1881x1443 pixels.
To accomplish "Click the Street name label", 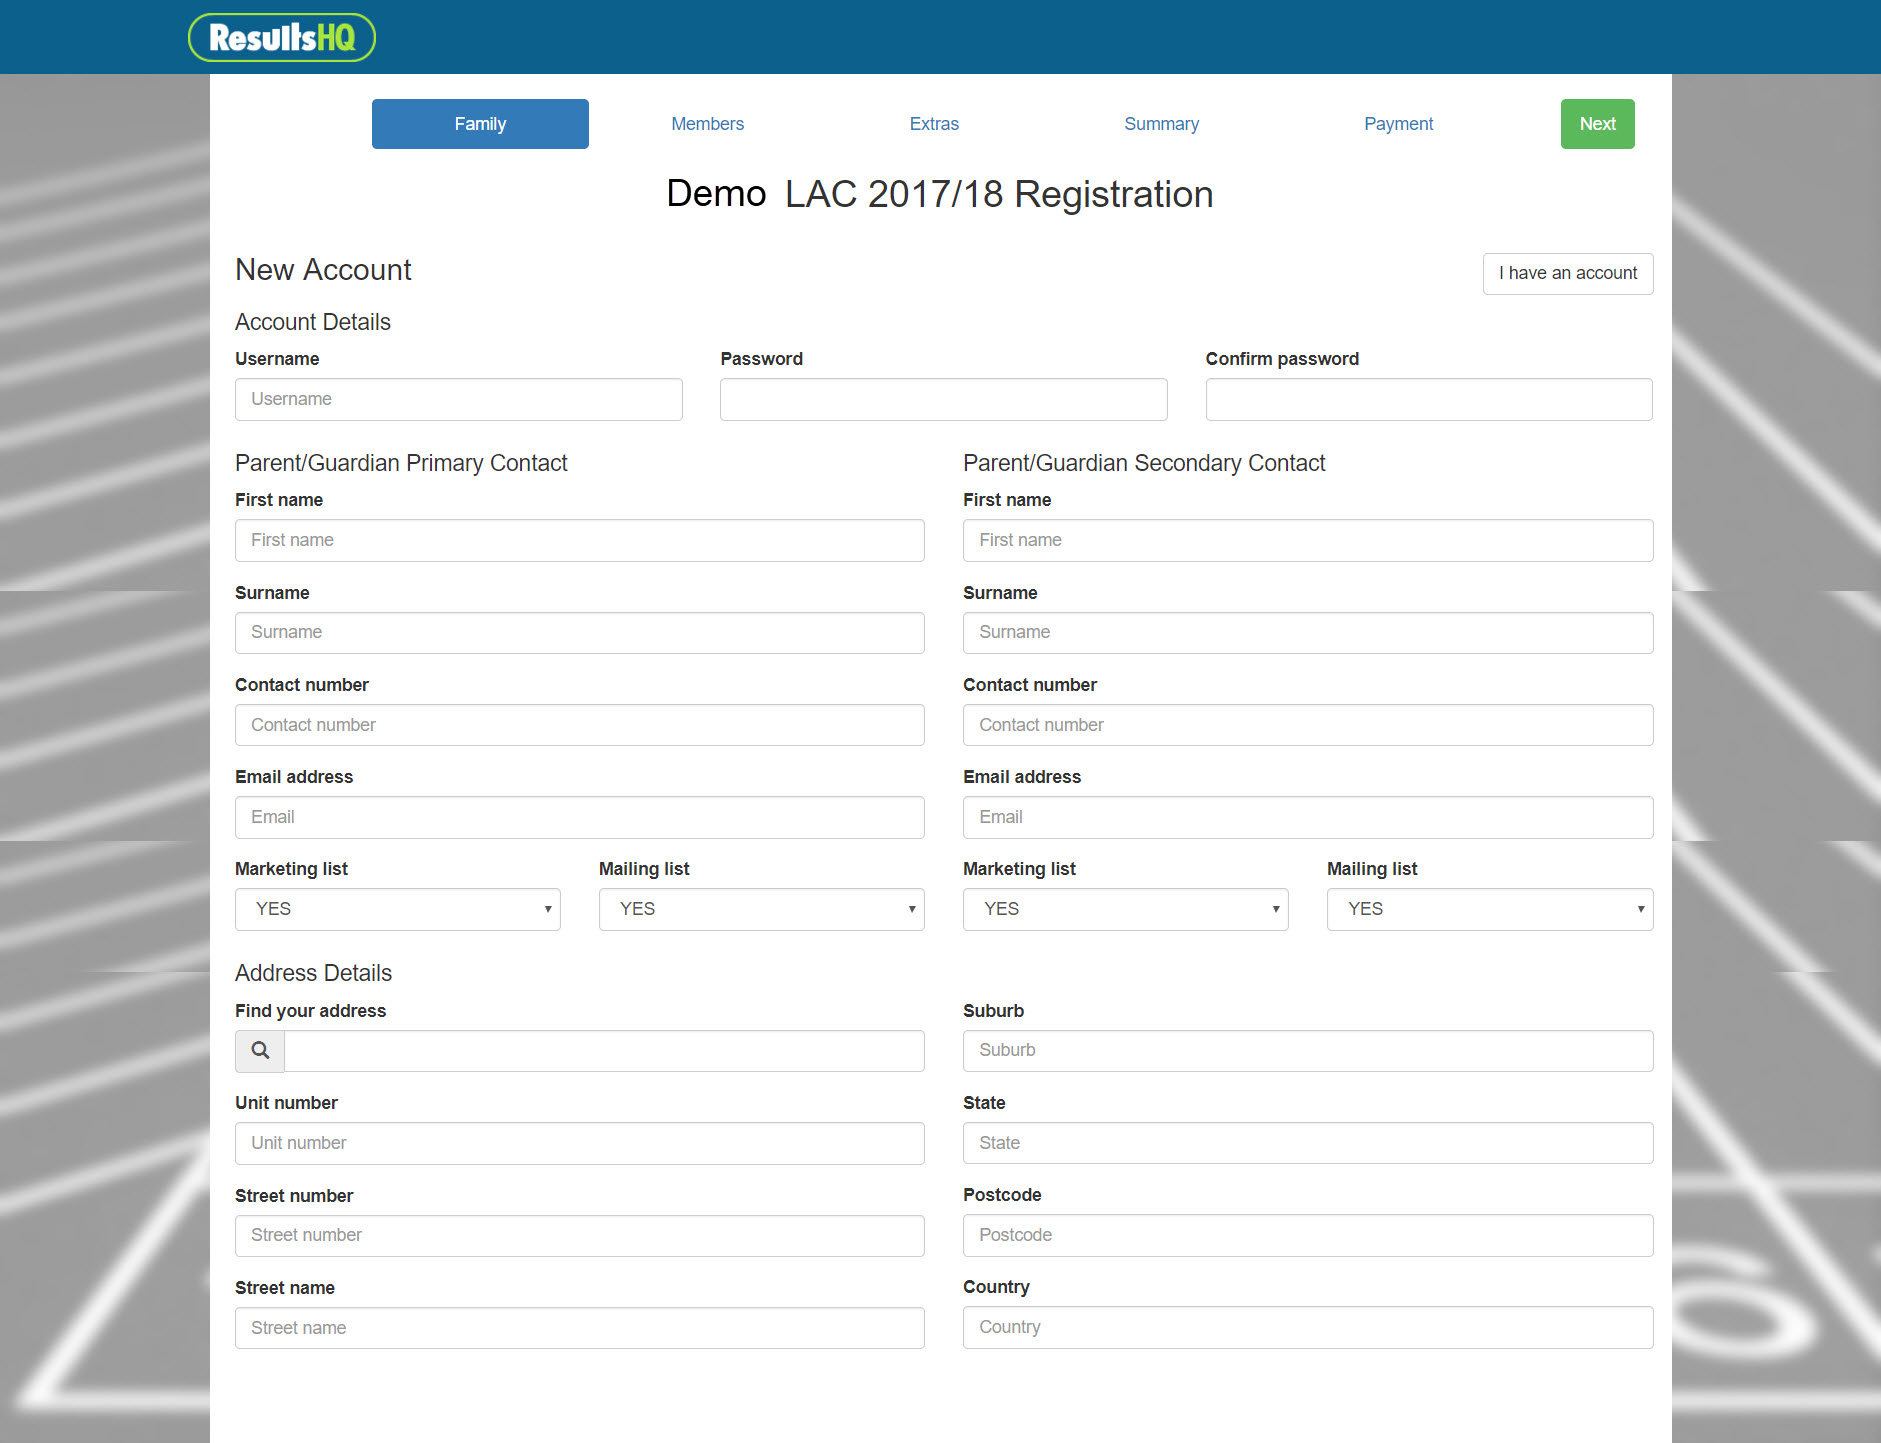I will (285, 1288).
